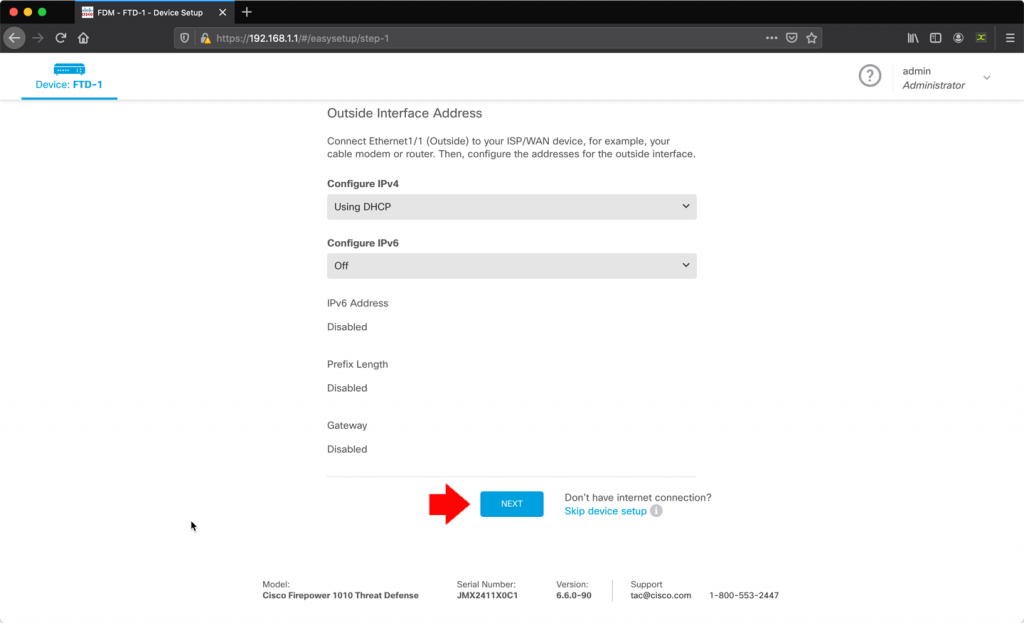Click the green extension icon in the toolbar
Image resolution: width=1024 pixels, height=623 pixels.
tap(979, 37)
